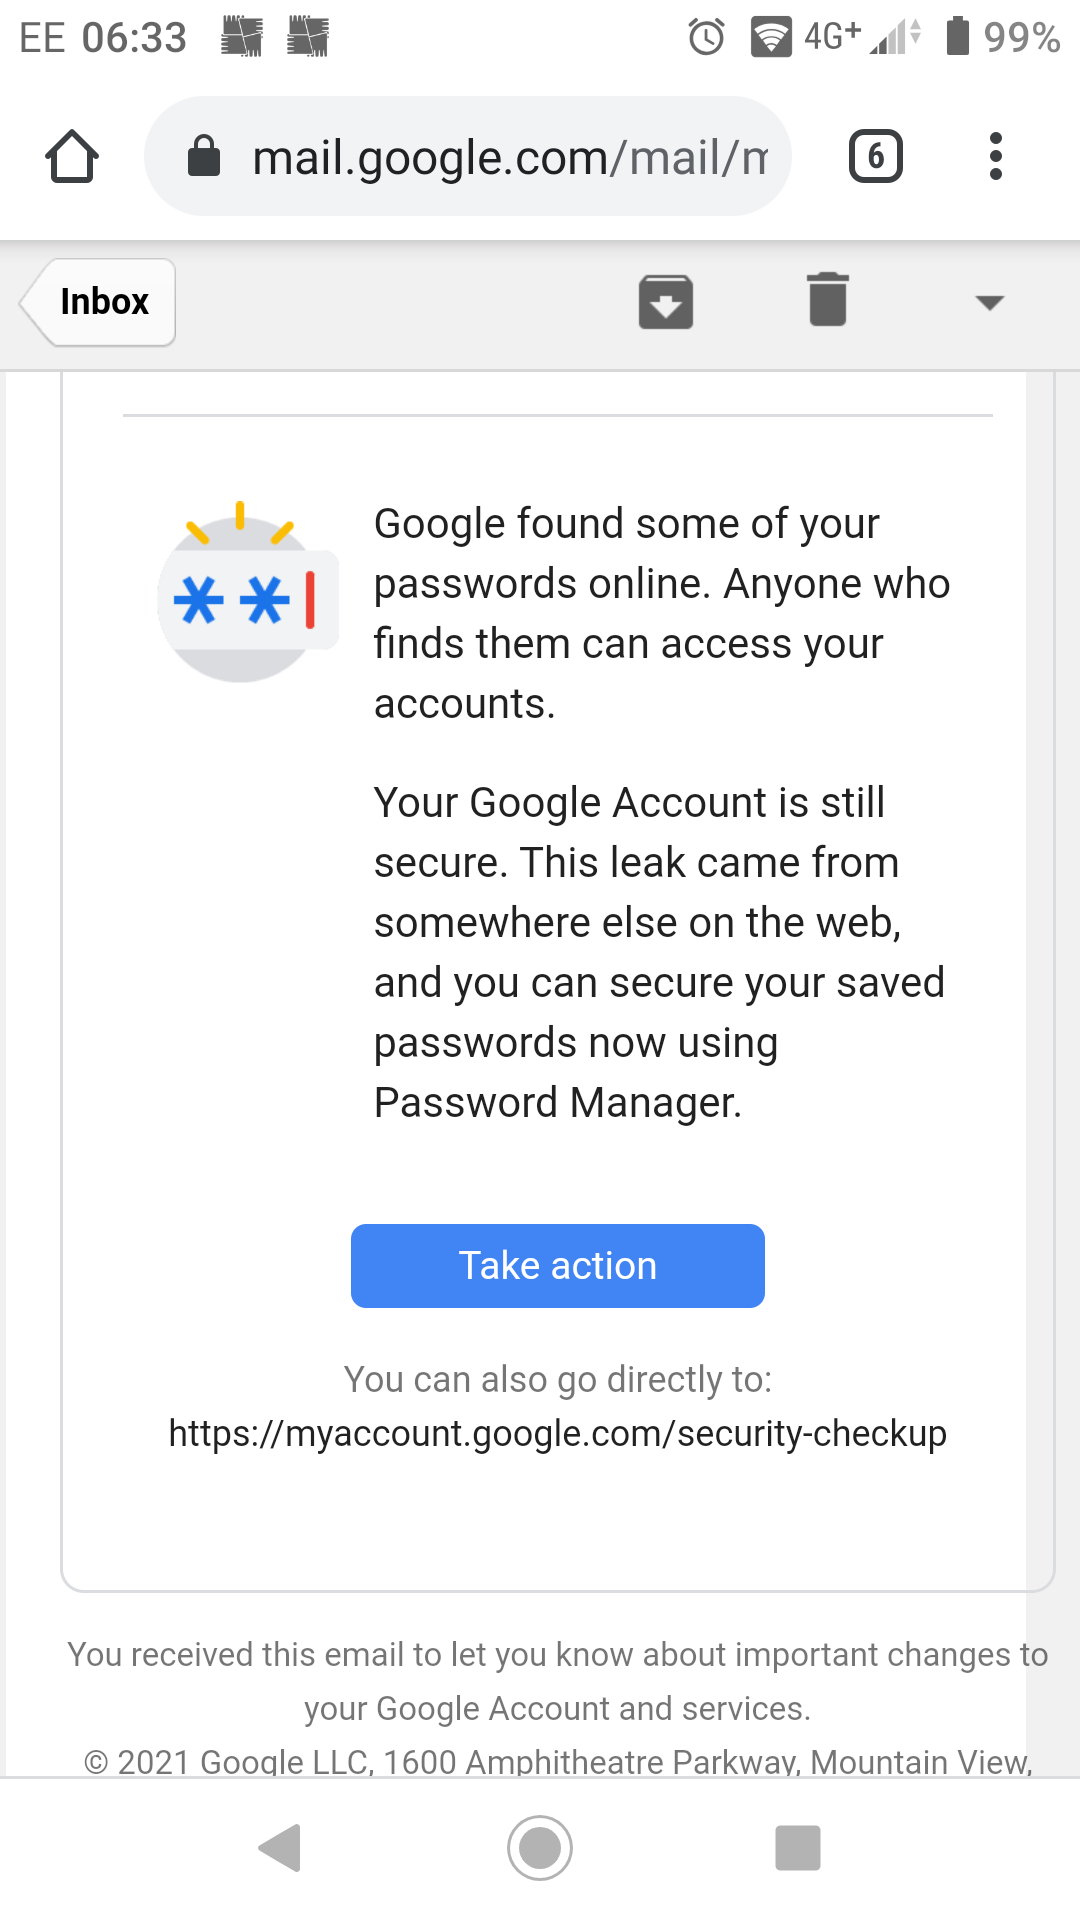The height and width of the screenshot is (1920, 1080).
Task: Tap the browser home icon
Action: tap(72, 157)
